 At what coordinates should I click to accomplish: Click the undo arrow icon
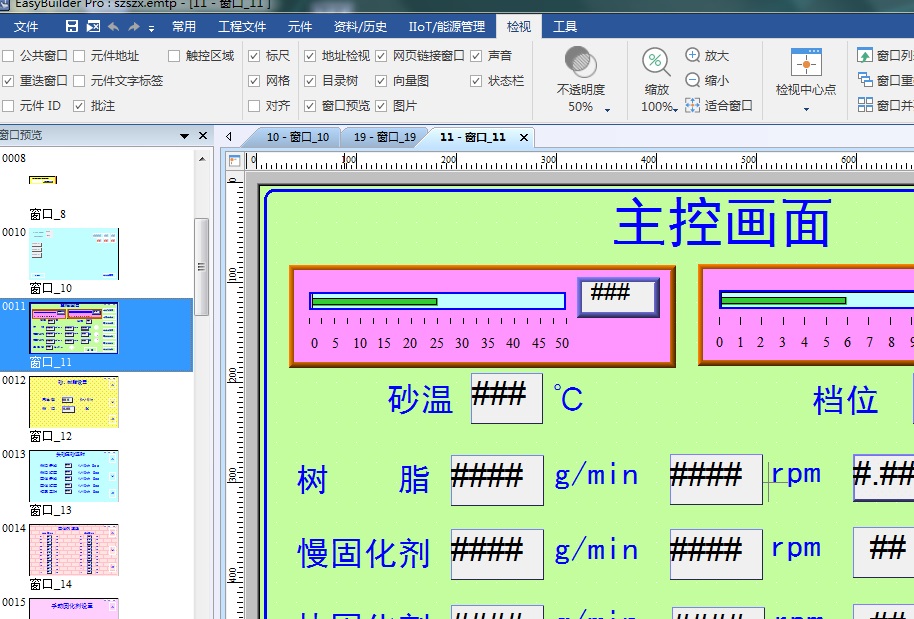point(113,27)
